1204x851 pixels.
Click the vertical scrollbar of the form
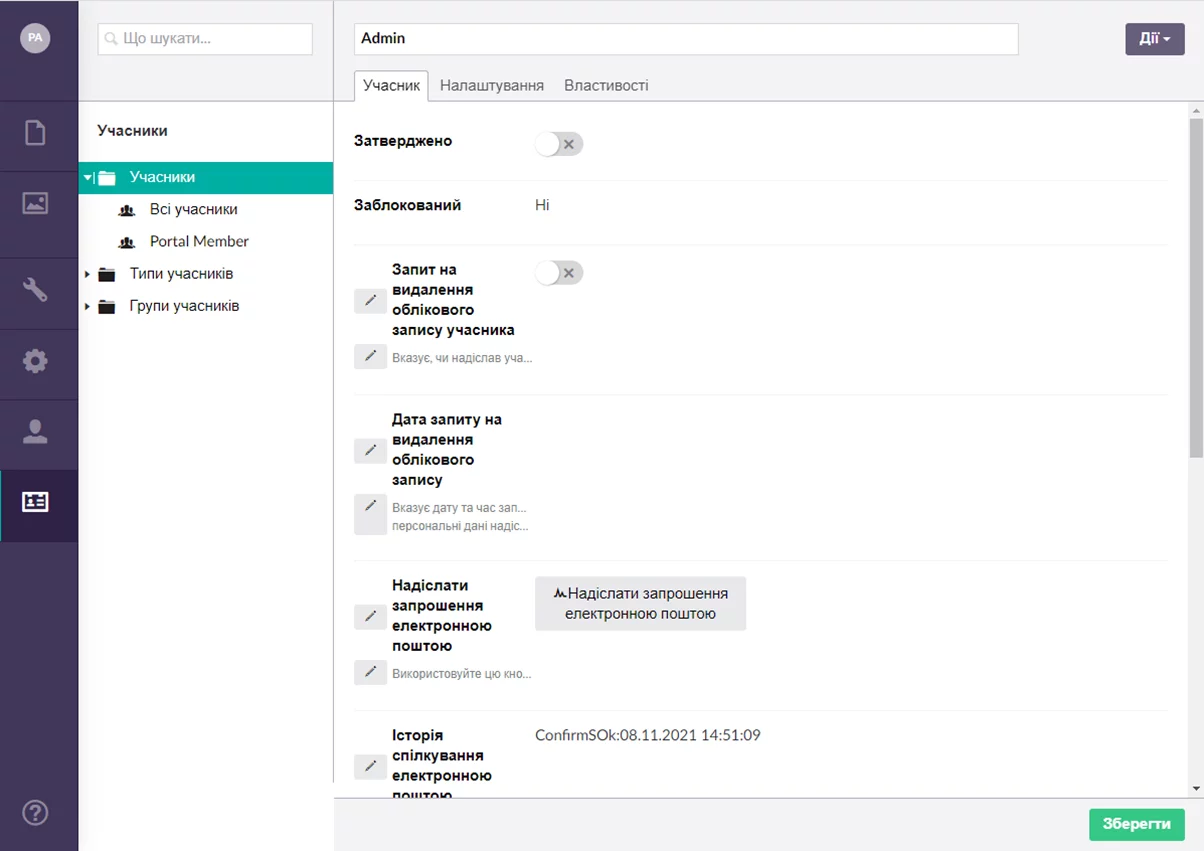[1195, 290]
